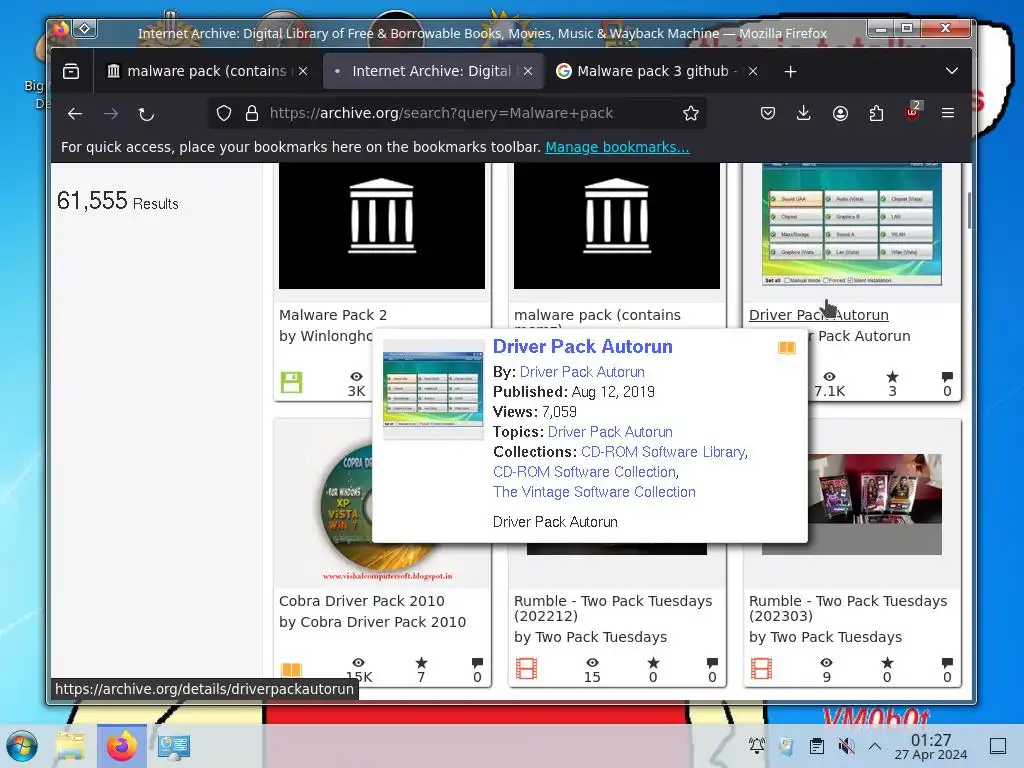The image size is (1024, 768).
Task: Click the Cobra Driver Pack 2010 title
Action: (362, 601)
